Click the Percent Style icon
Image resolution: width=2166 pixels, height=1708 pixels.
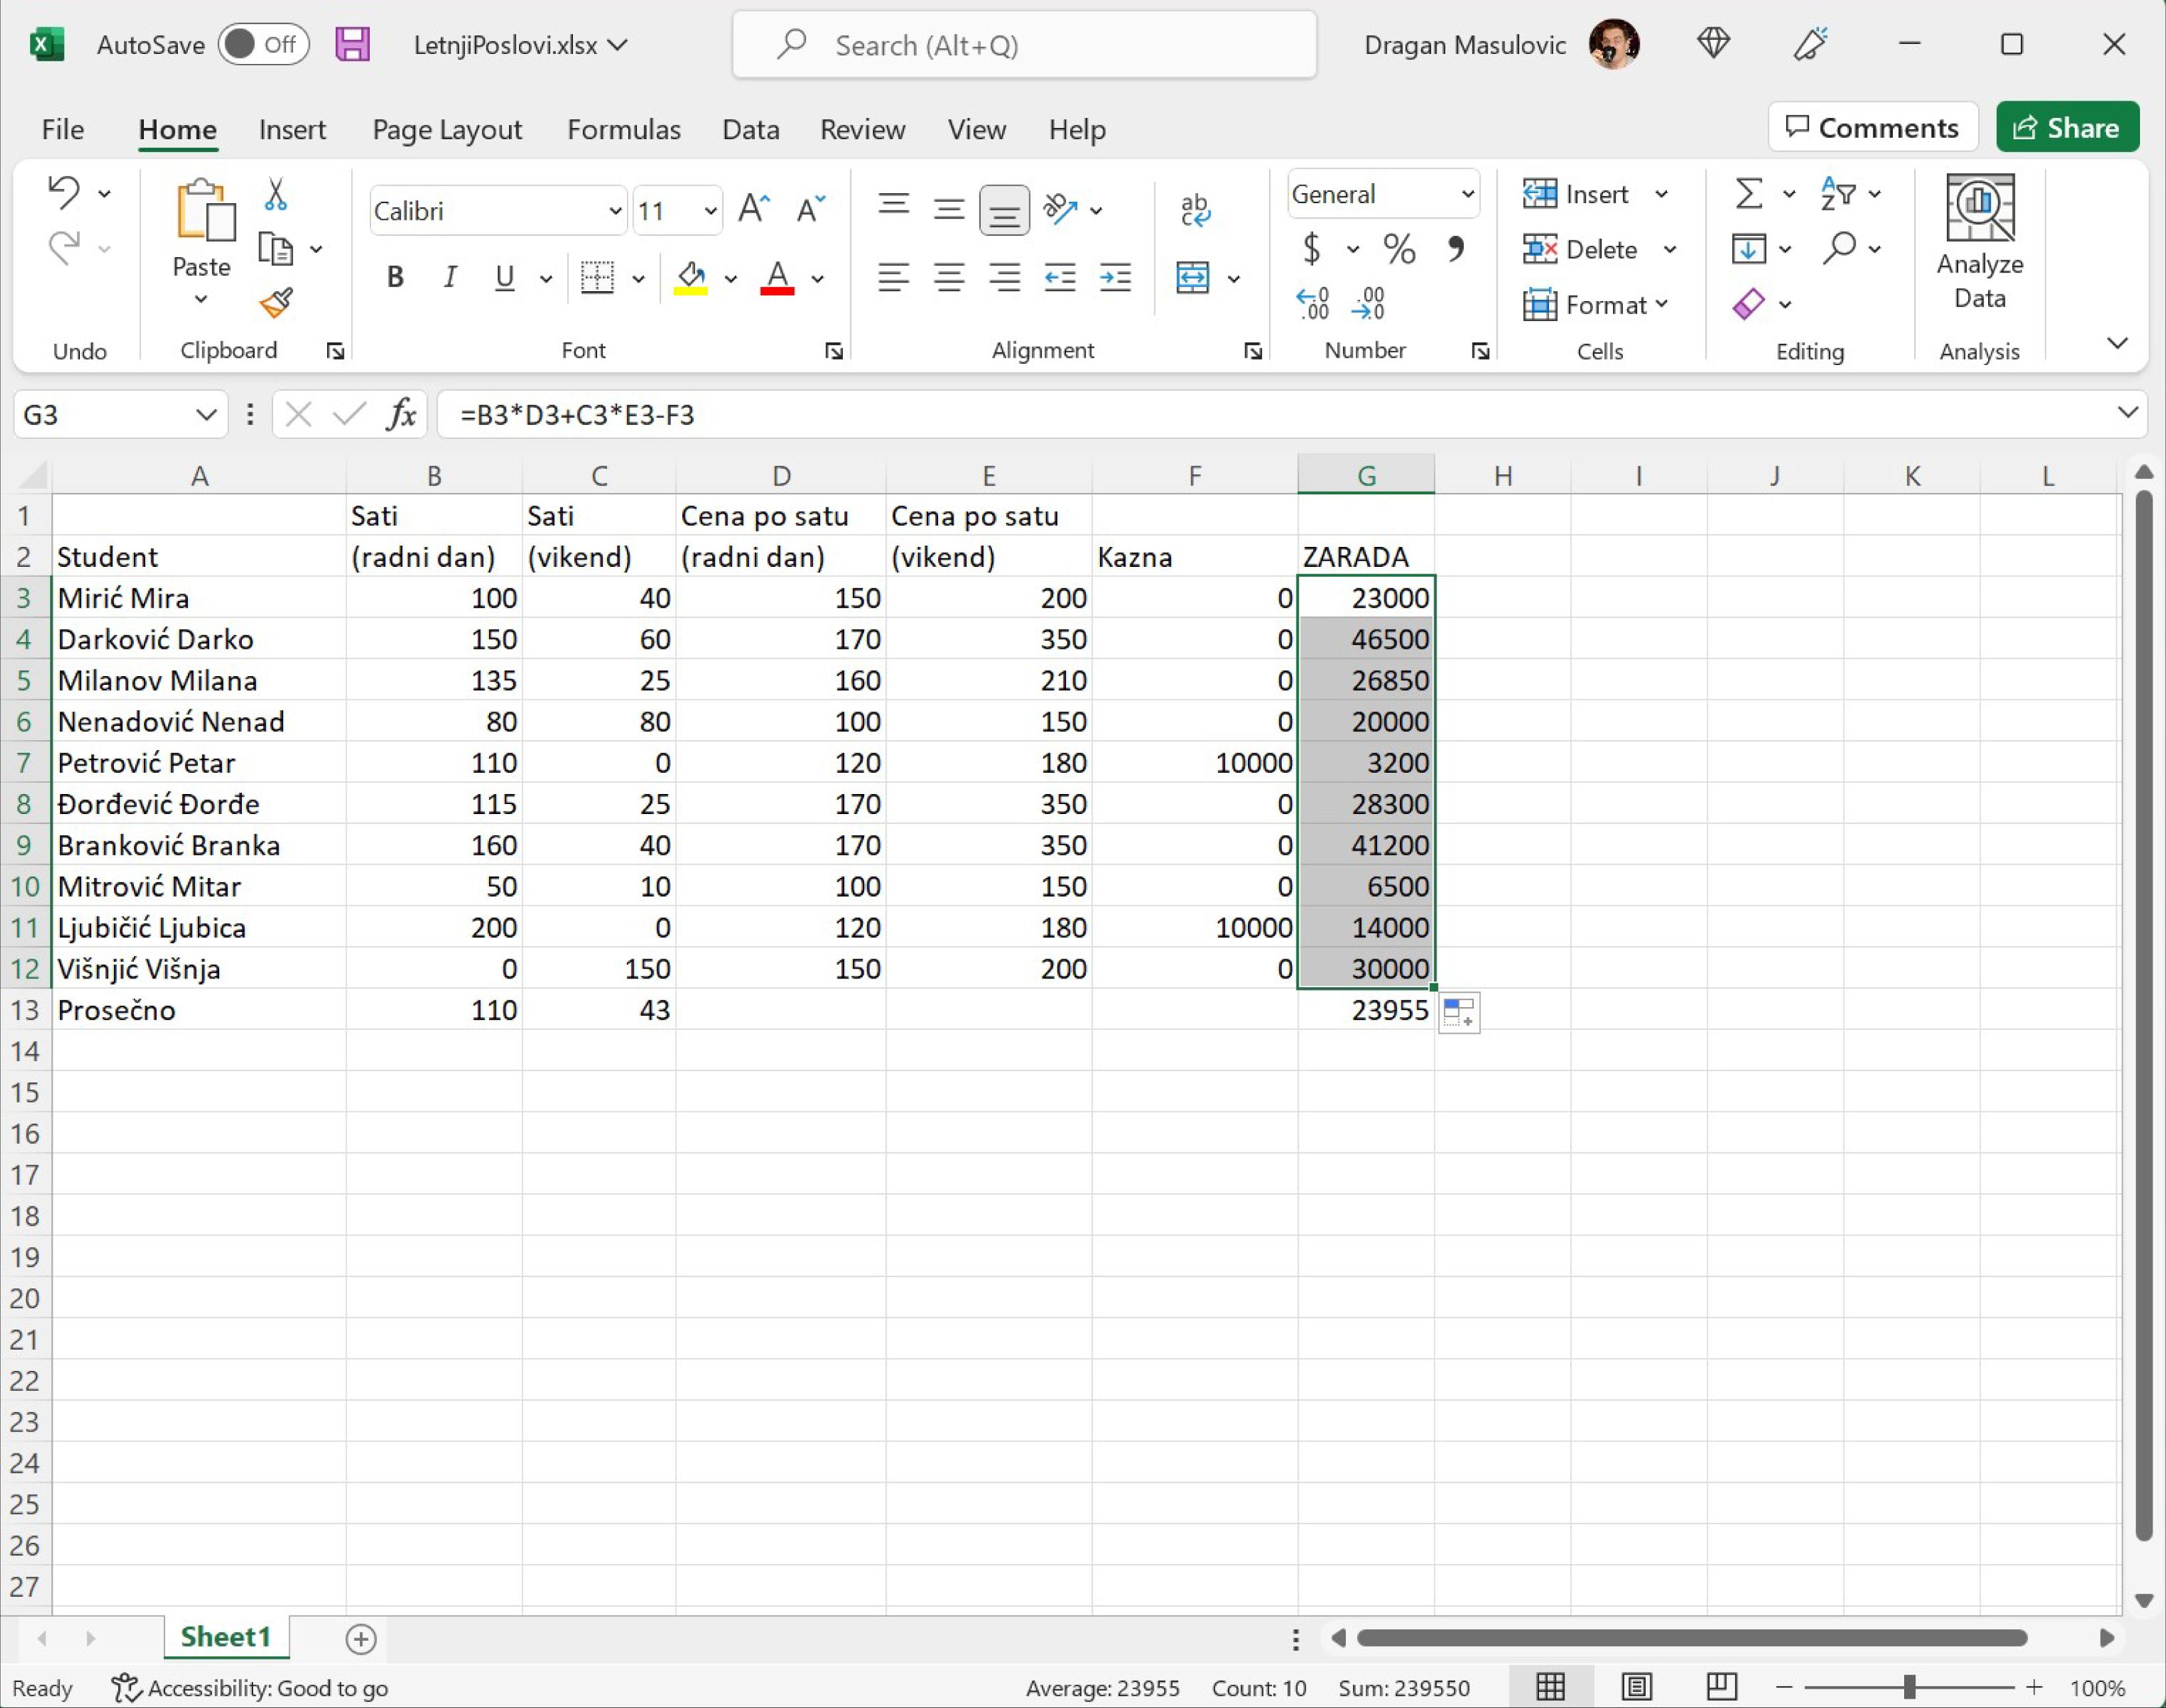click(1399, 249)
